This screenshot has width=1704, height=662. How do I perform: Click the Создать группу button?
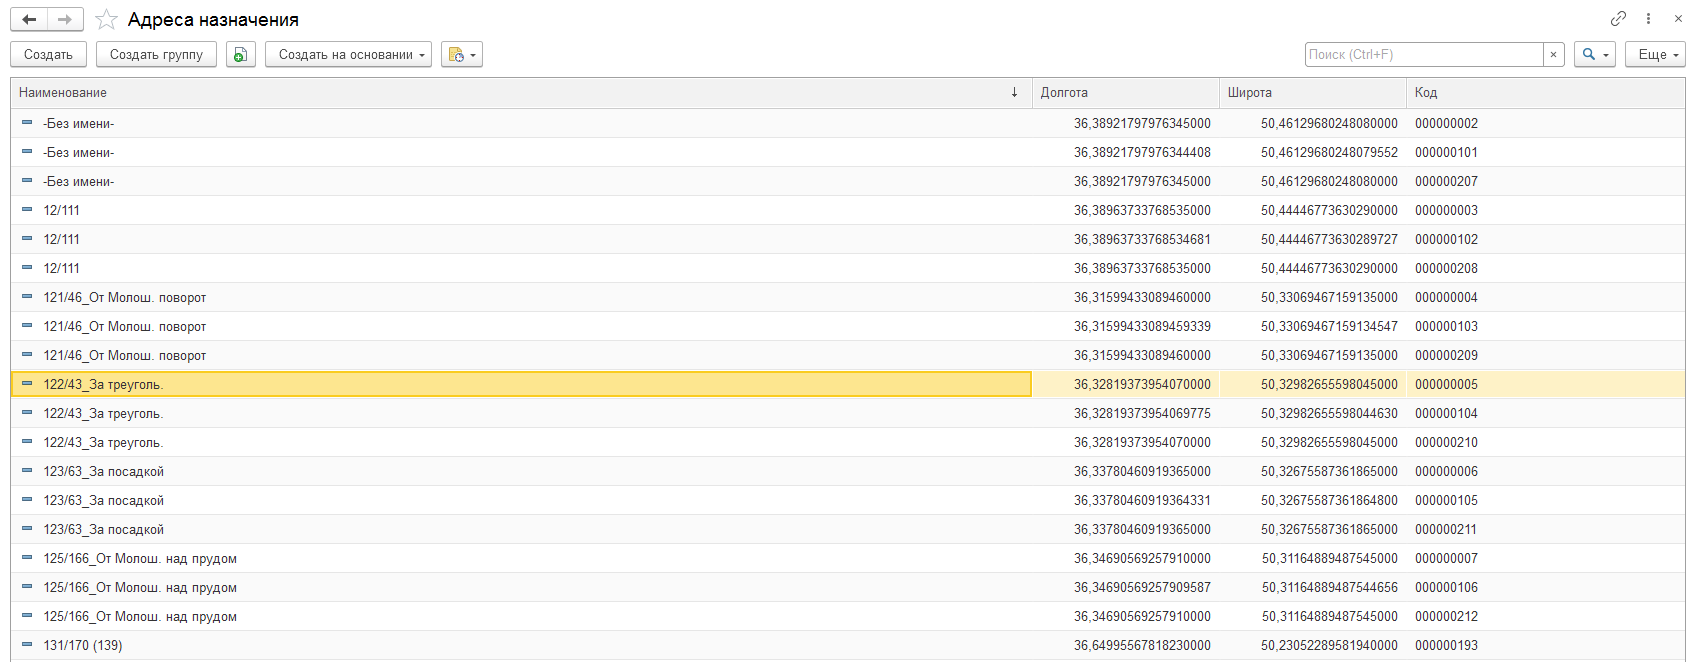click(156, 55)
